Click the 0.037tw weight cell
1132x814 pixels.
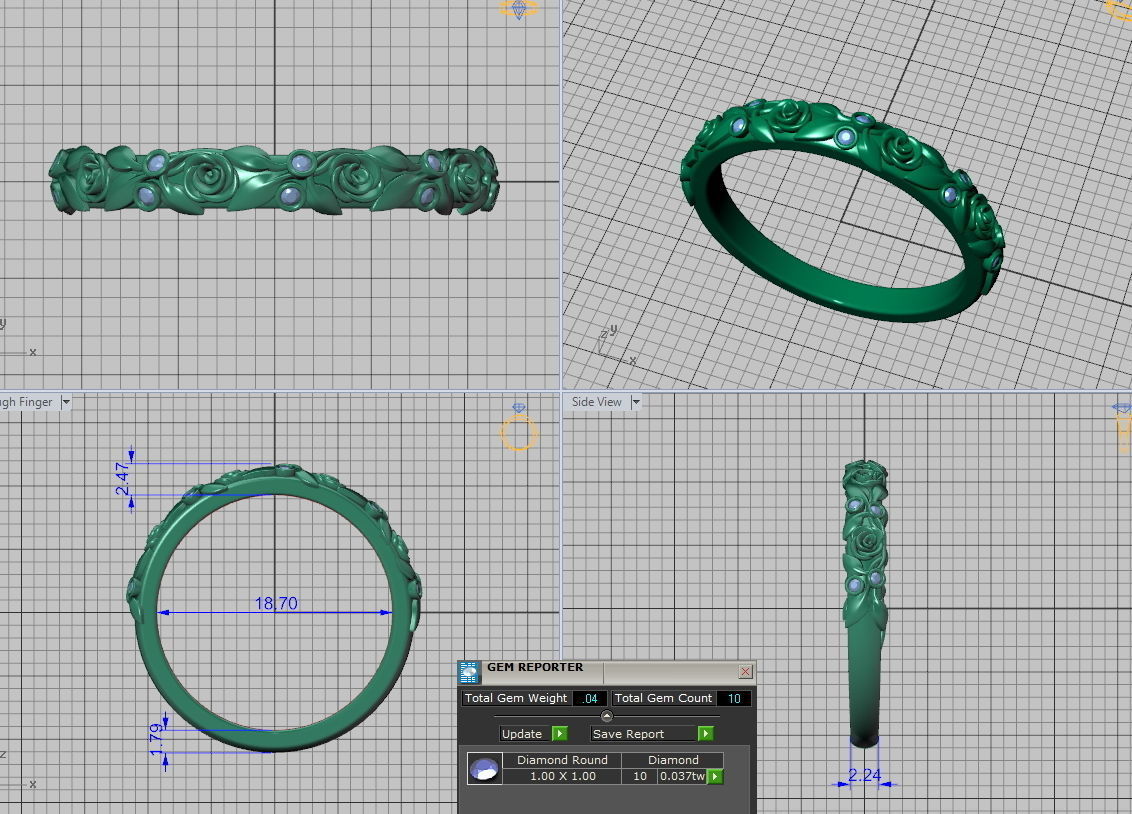coord(682,776)
